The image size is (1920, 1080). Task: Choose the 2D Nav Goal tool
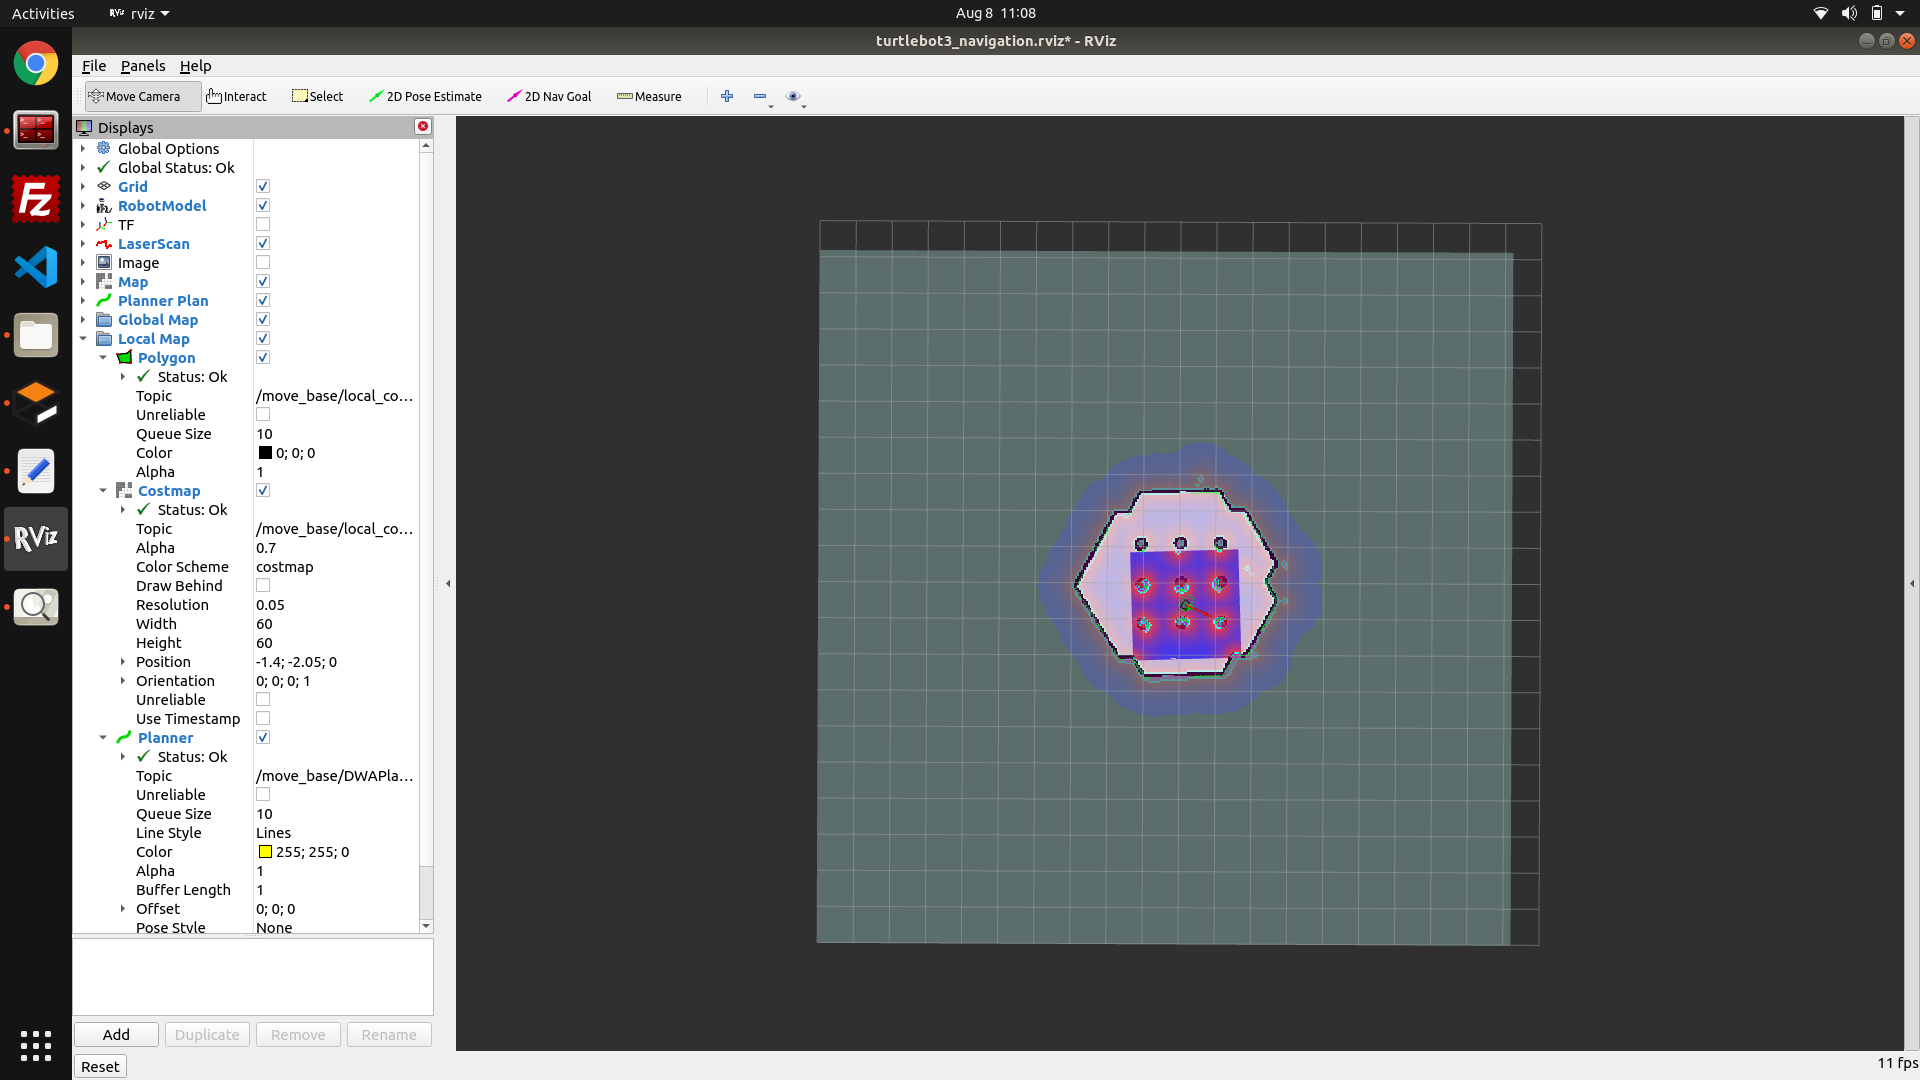(549, 96)
